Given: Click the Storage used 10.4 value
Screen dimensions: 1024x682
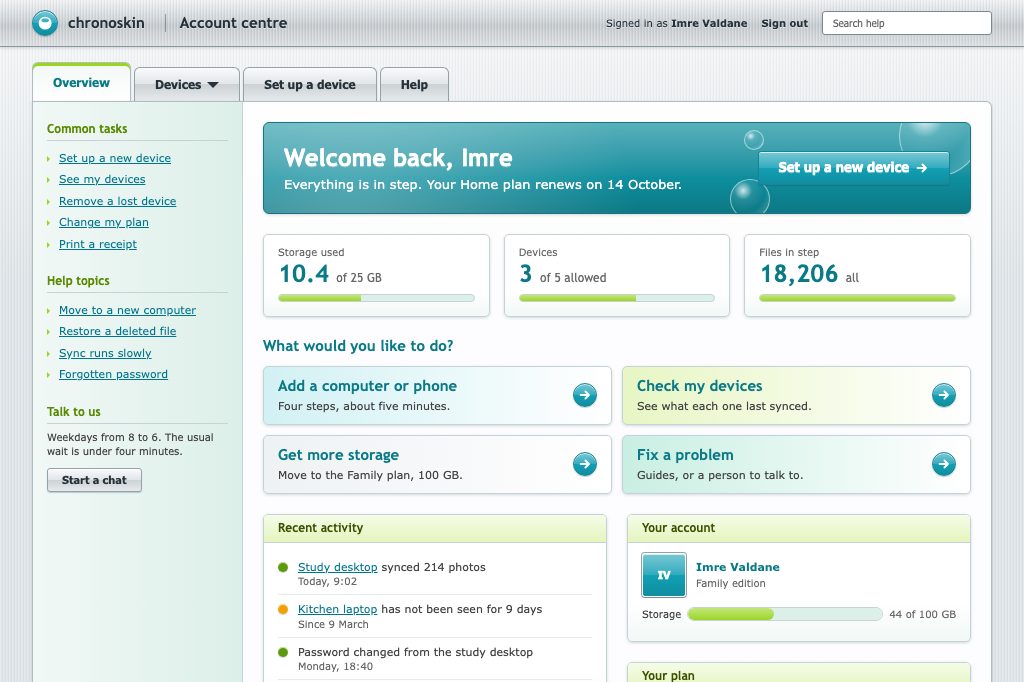Looking at the screenshot, I should point(304,274).
